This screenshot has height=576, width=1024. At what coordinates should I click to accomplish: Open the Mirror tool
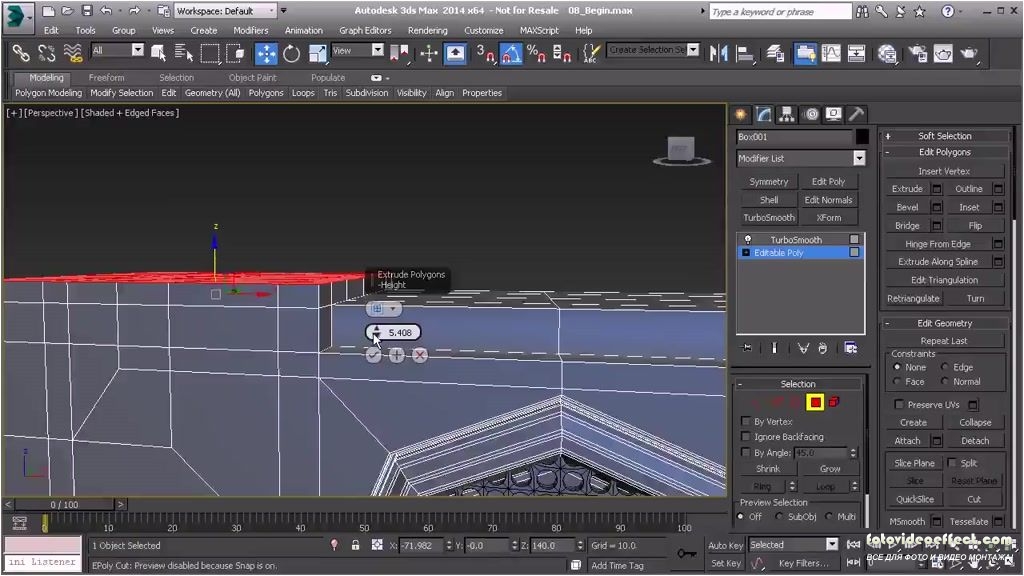(x=719, y=54)
